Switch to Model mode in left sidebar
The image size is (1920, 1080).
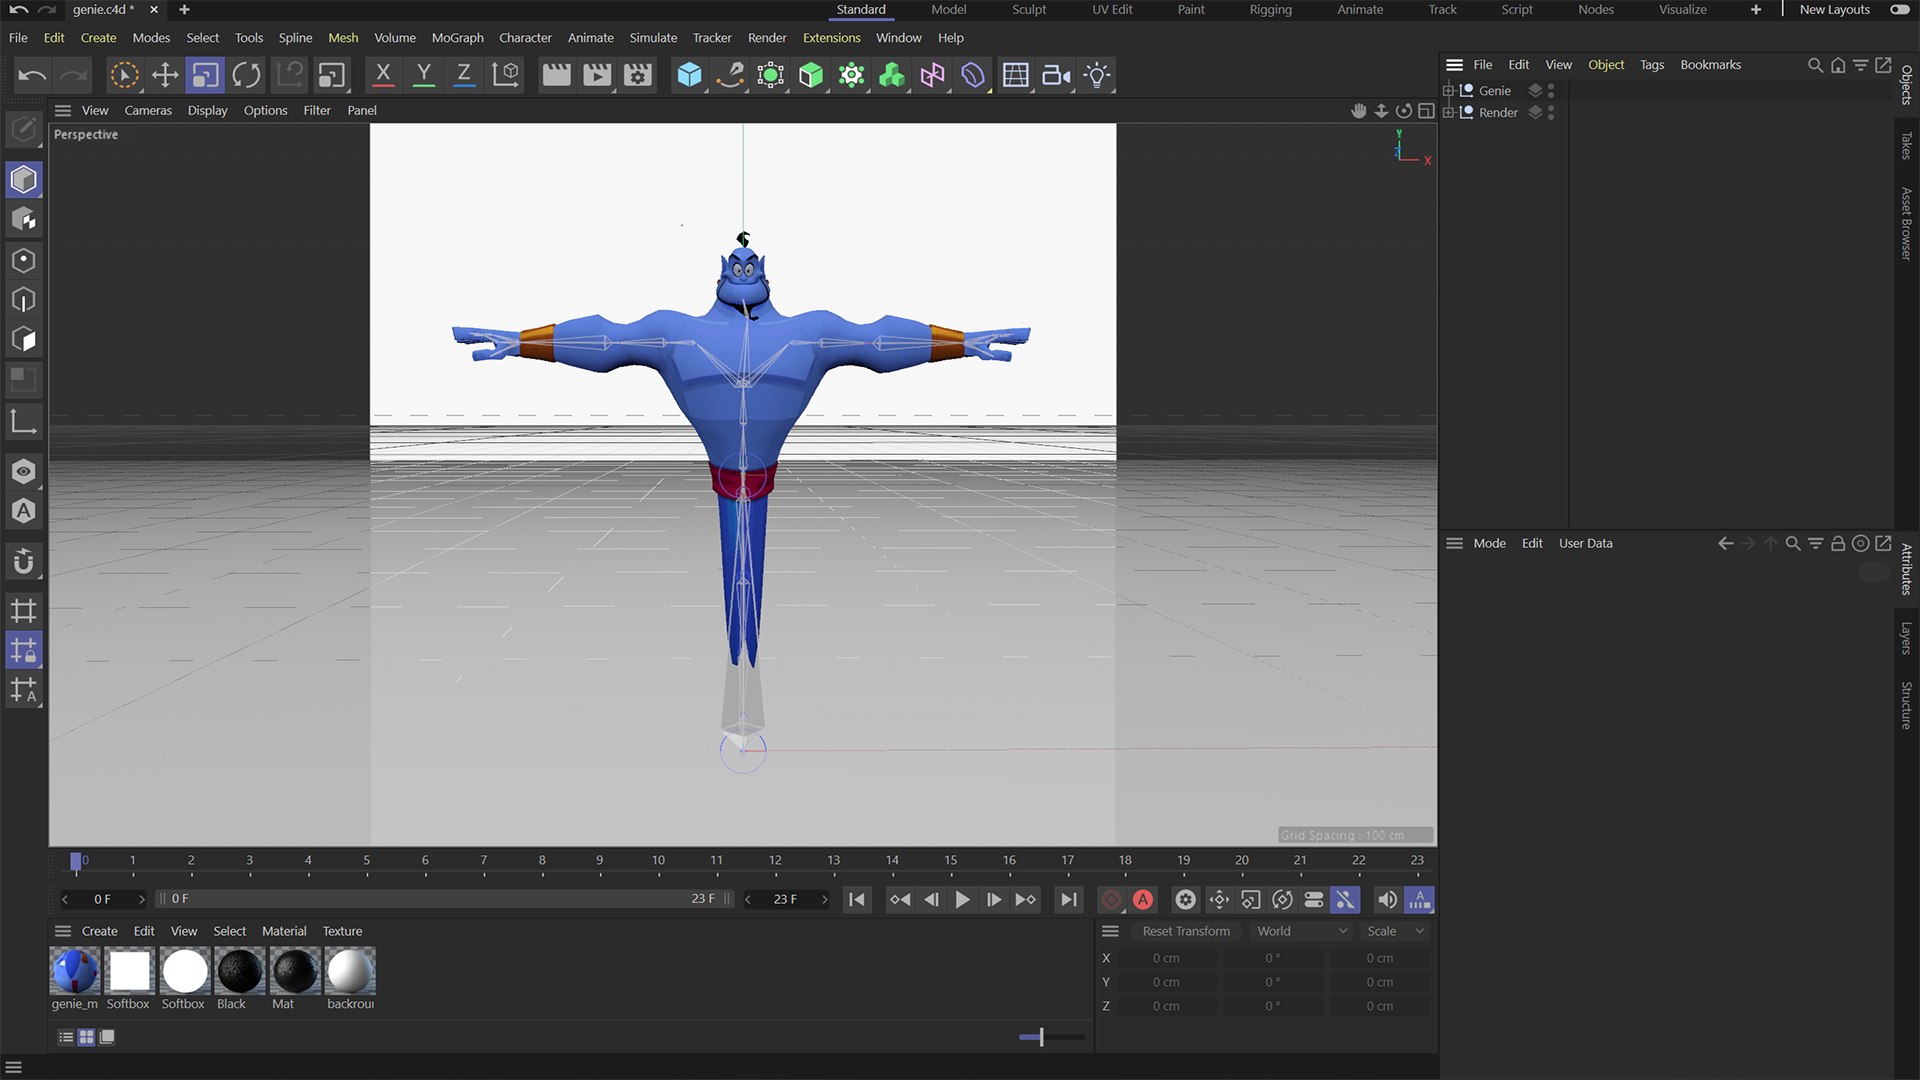24,180
